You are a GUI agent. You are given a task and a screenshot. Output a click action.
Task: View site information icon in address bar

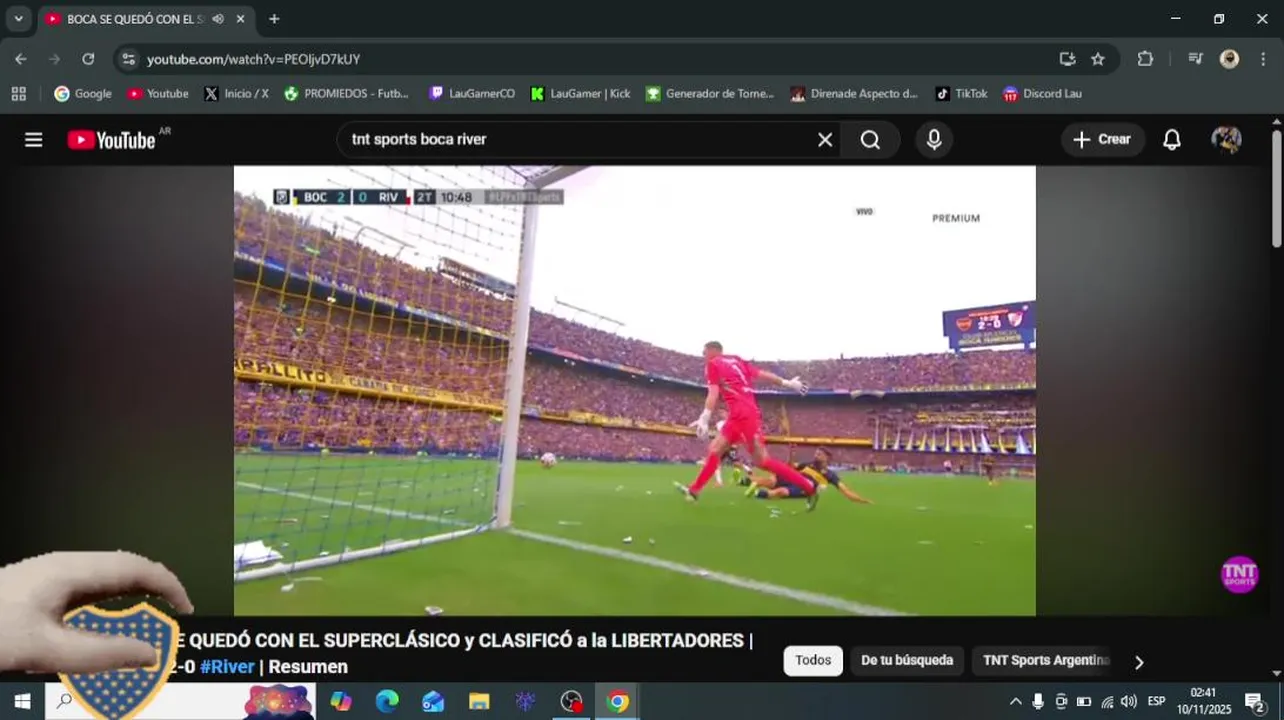(128, 59)
